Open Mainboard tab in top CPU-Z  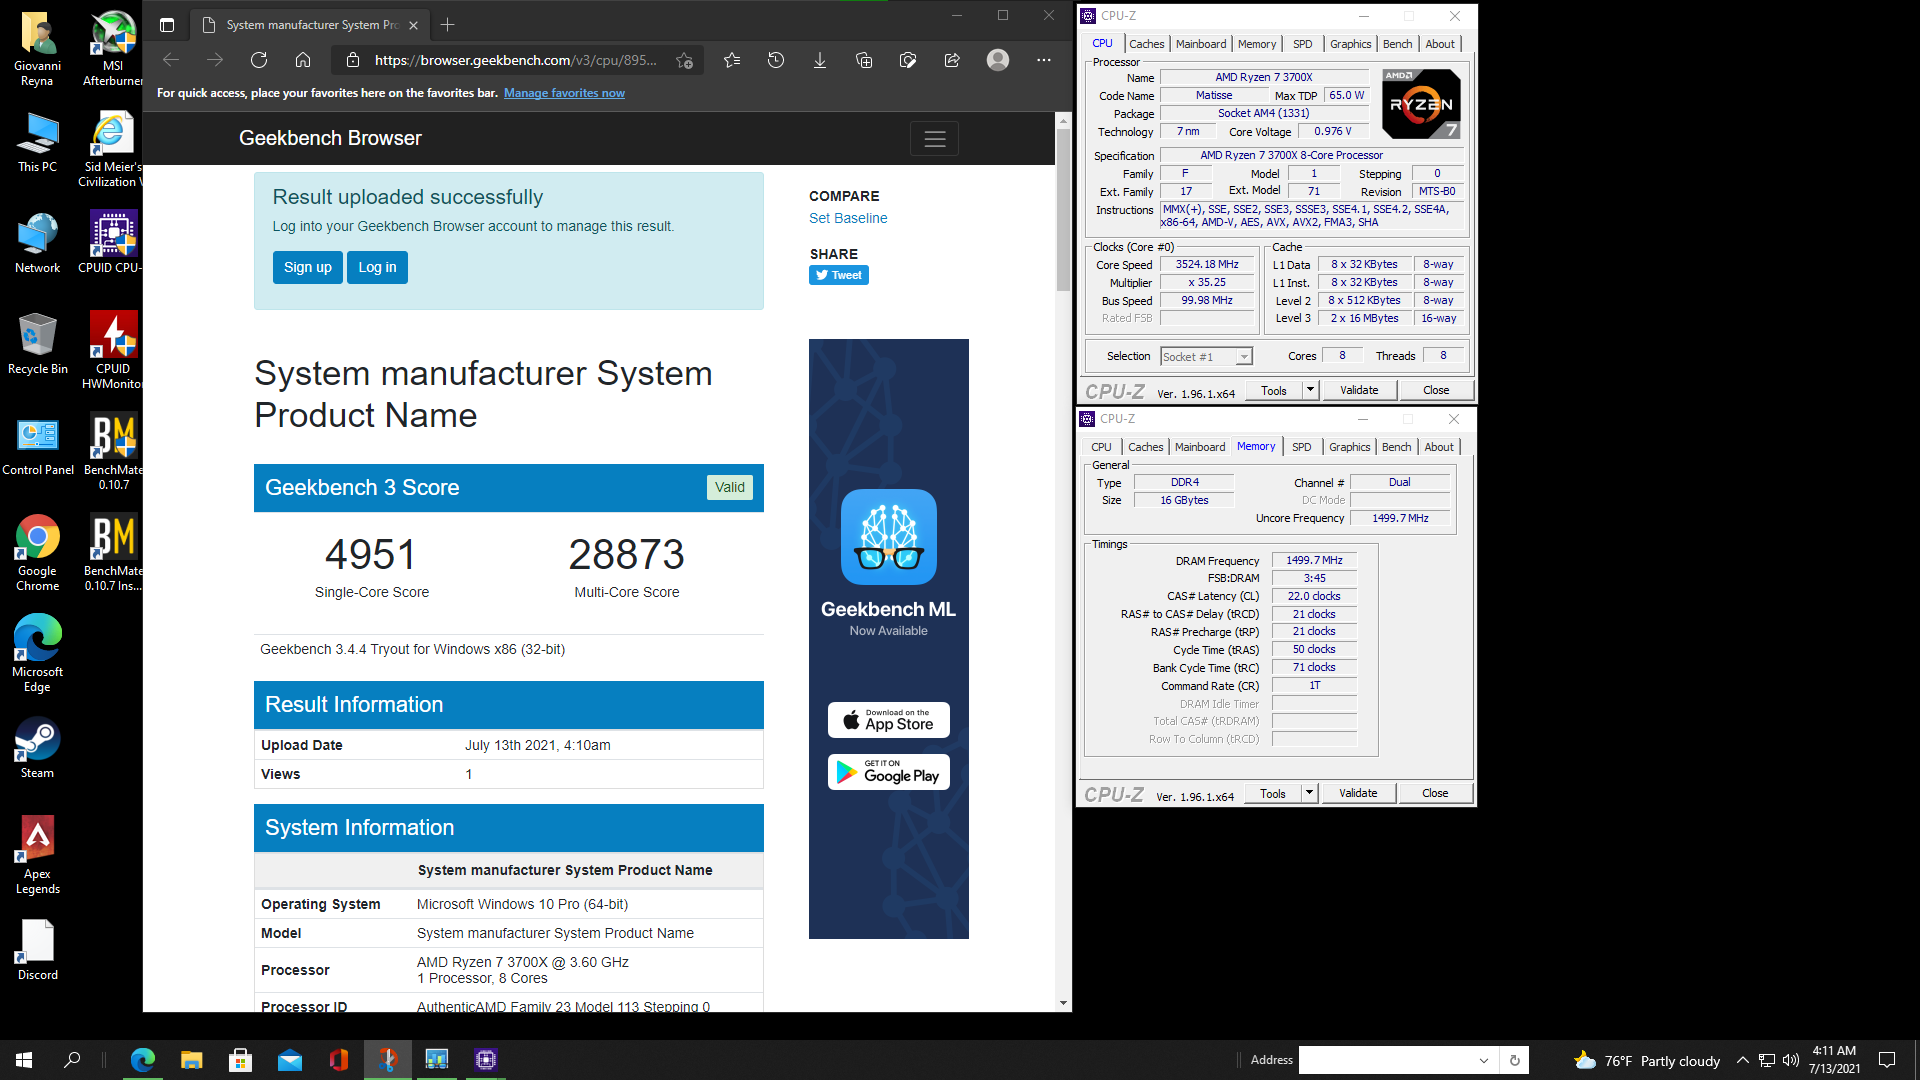coord(1201,44)
